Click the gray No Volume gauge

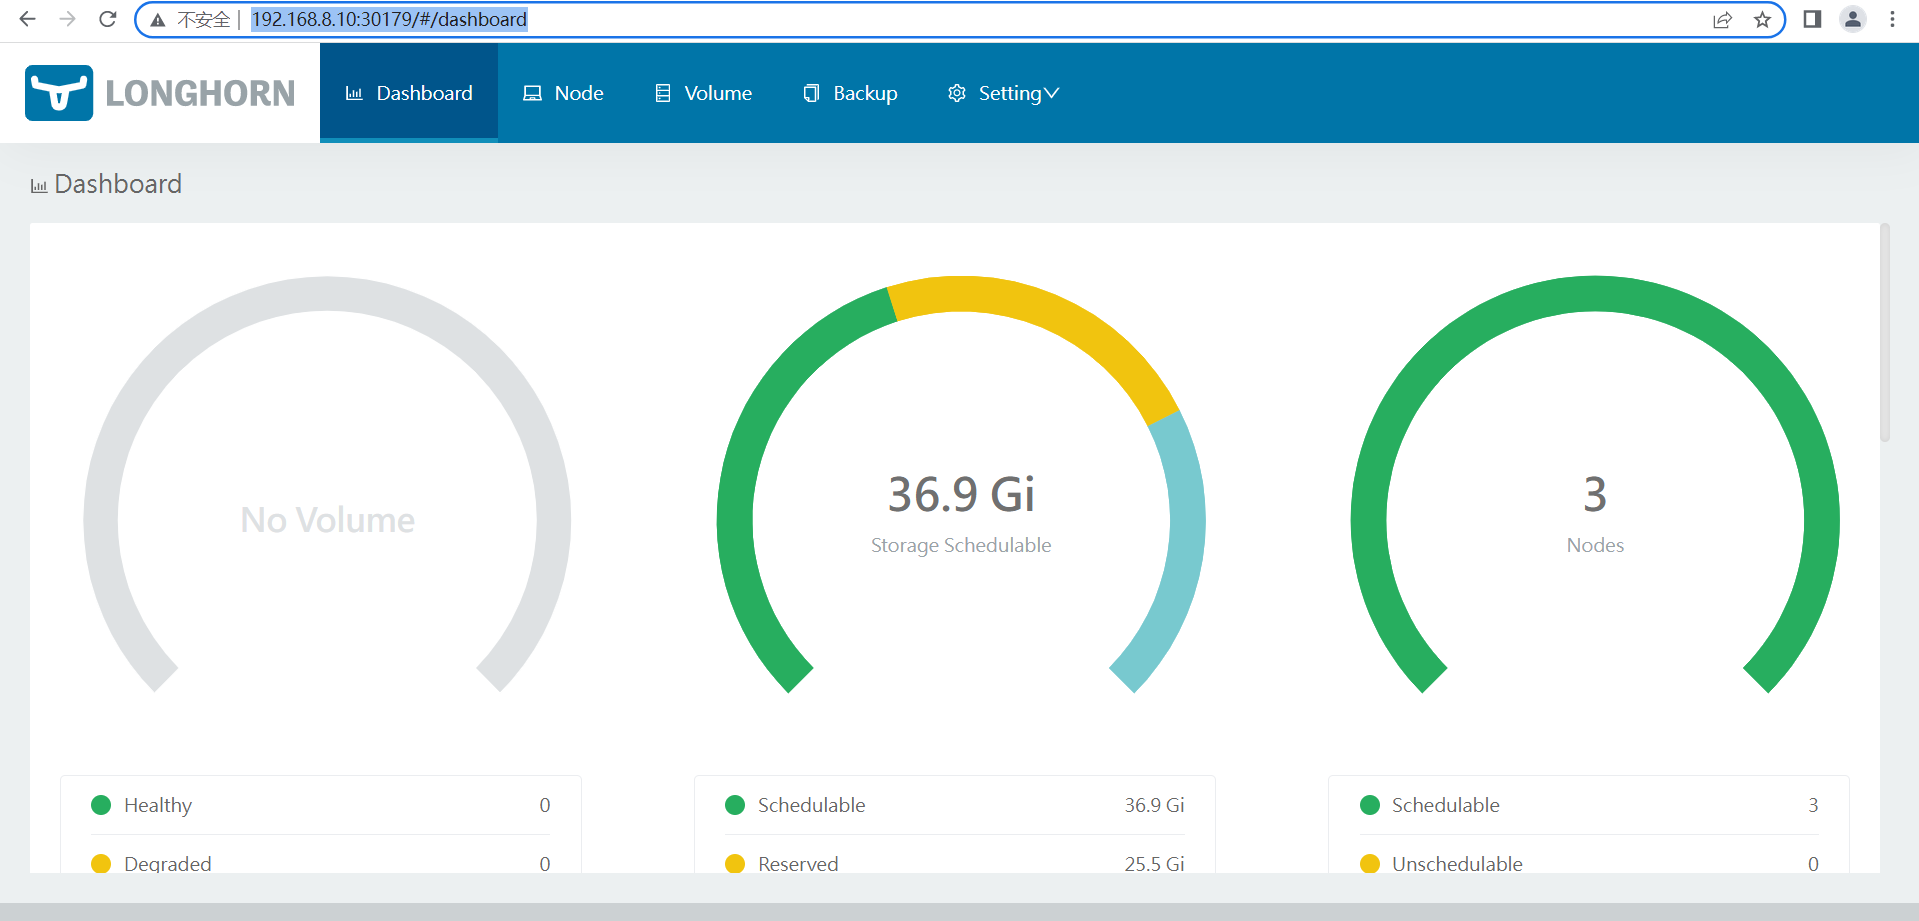pyautogui.click(x=327, y=294)
